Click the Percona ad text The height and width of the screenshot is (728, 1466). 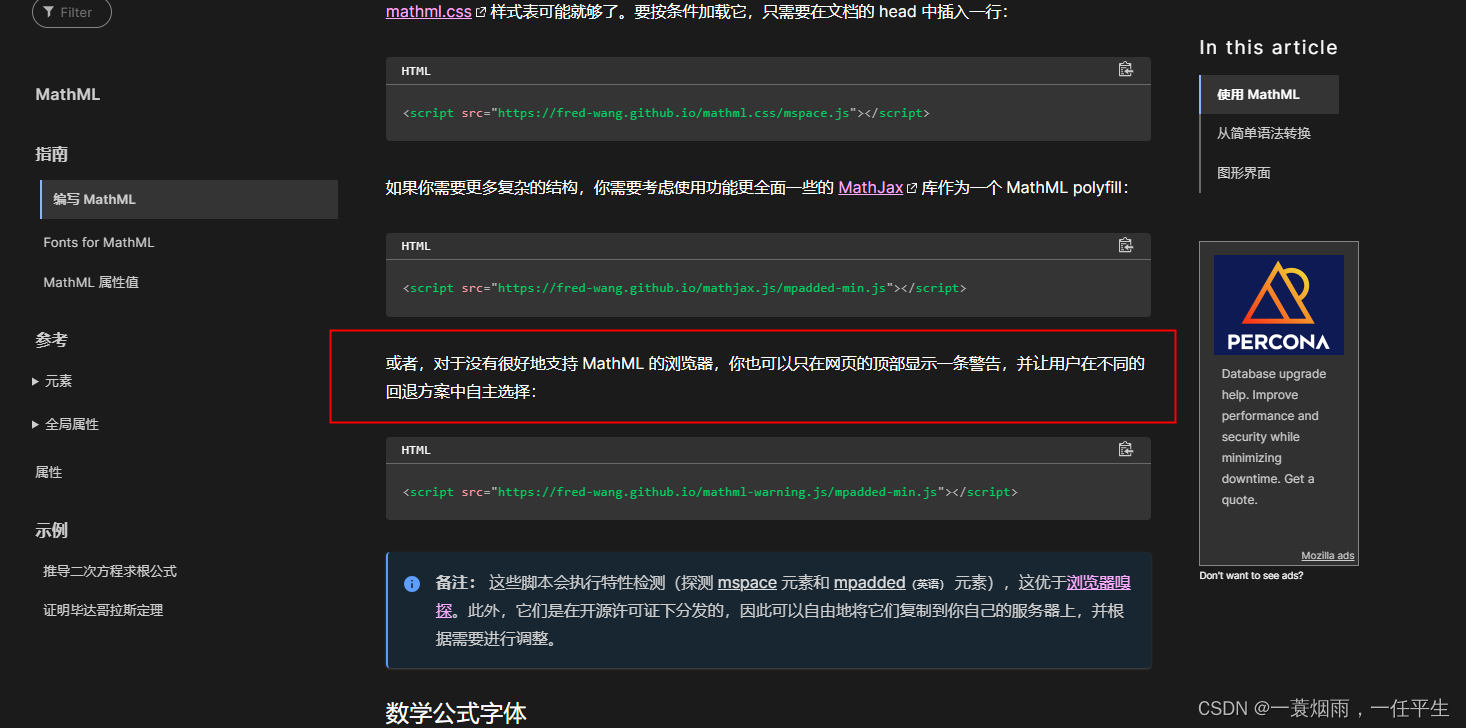[1274, 437]
